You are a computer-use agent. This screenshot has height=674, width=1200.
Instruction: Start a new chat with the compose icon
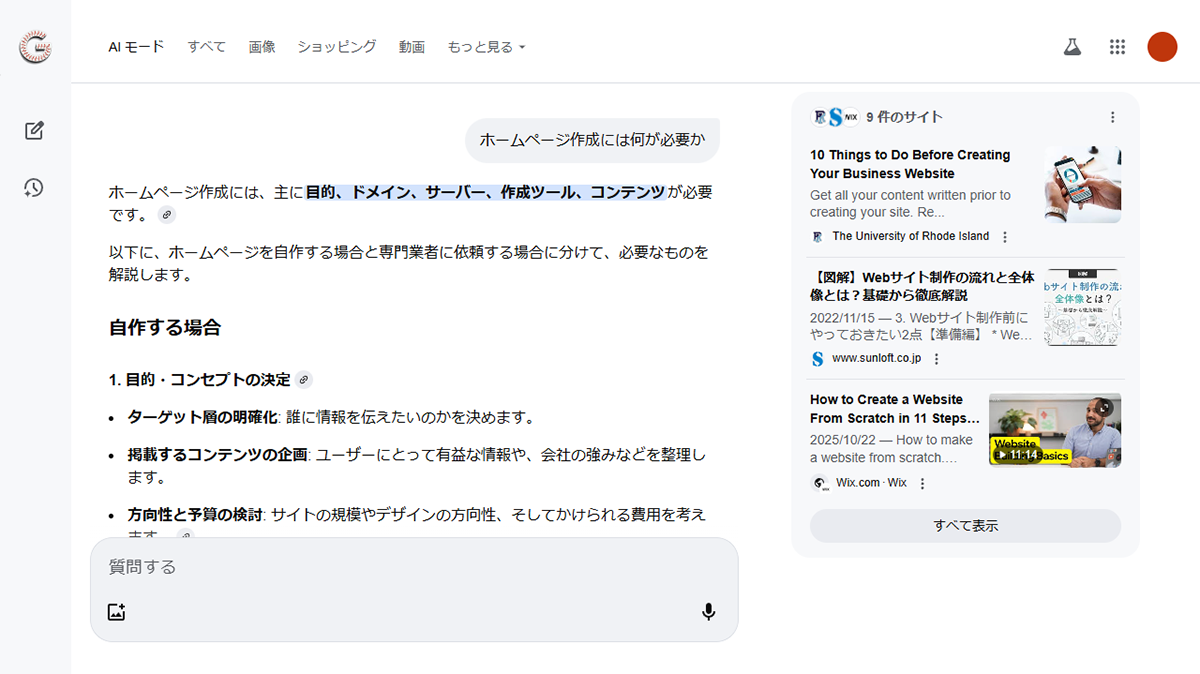point(35,130)
